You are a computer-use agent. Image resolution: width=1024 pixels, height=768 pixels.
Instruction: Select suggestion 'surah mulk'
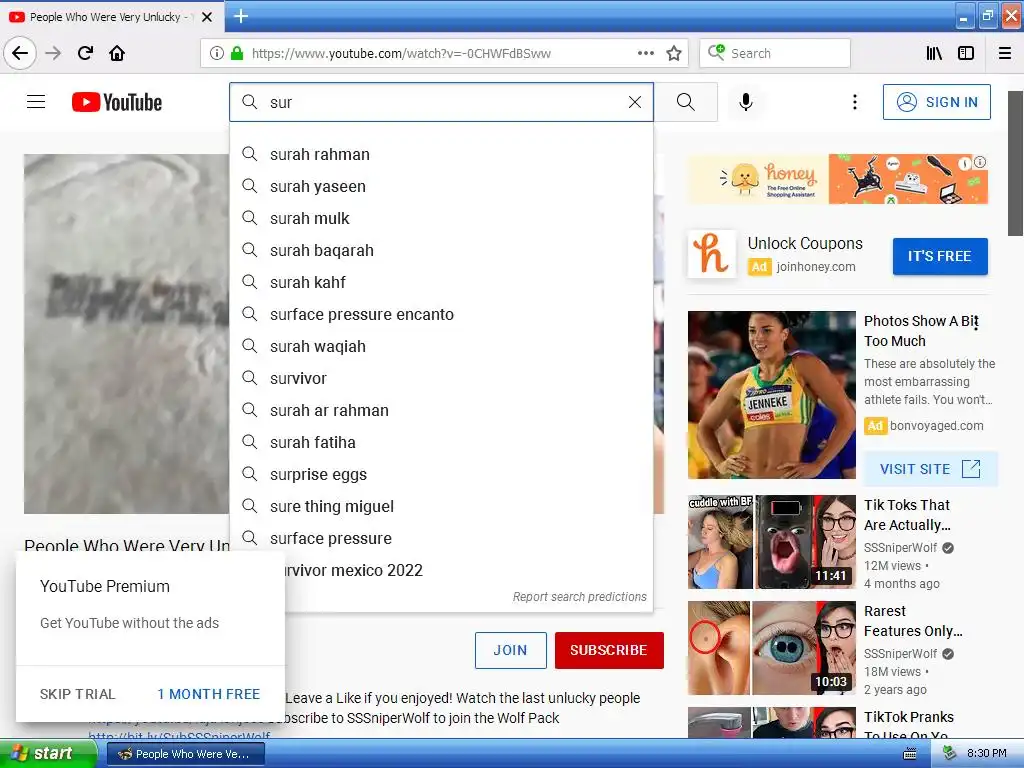pos(441,218)
